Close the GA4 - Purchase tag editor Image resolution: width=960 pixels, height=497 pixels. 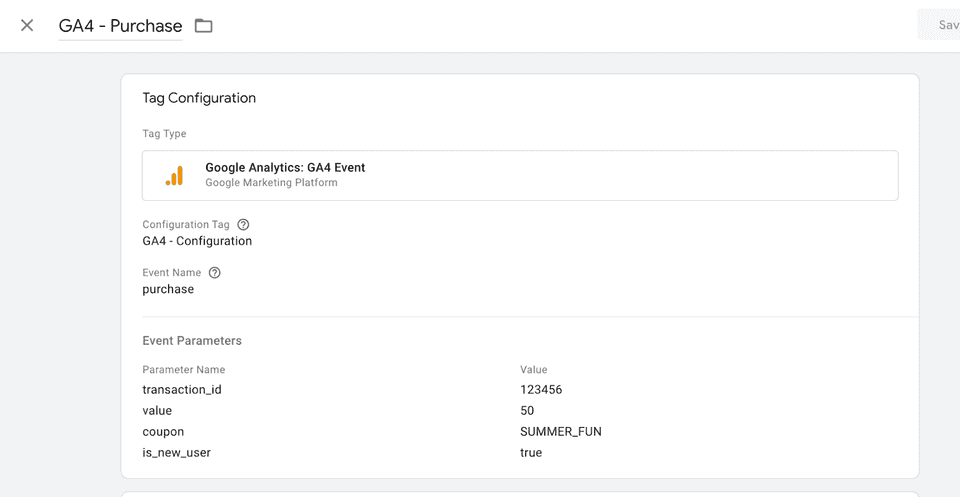pyautogui.click(x=27, y=26)
